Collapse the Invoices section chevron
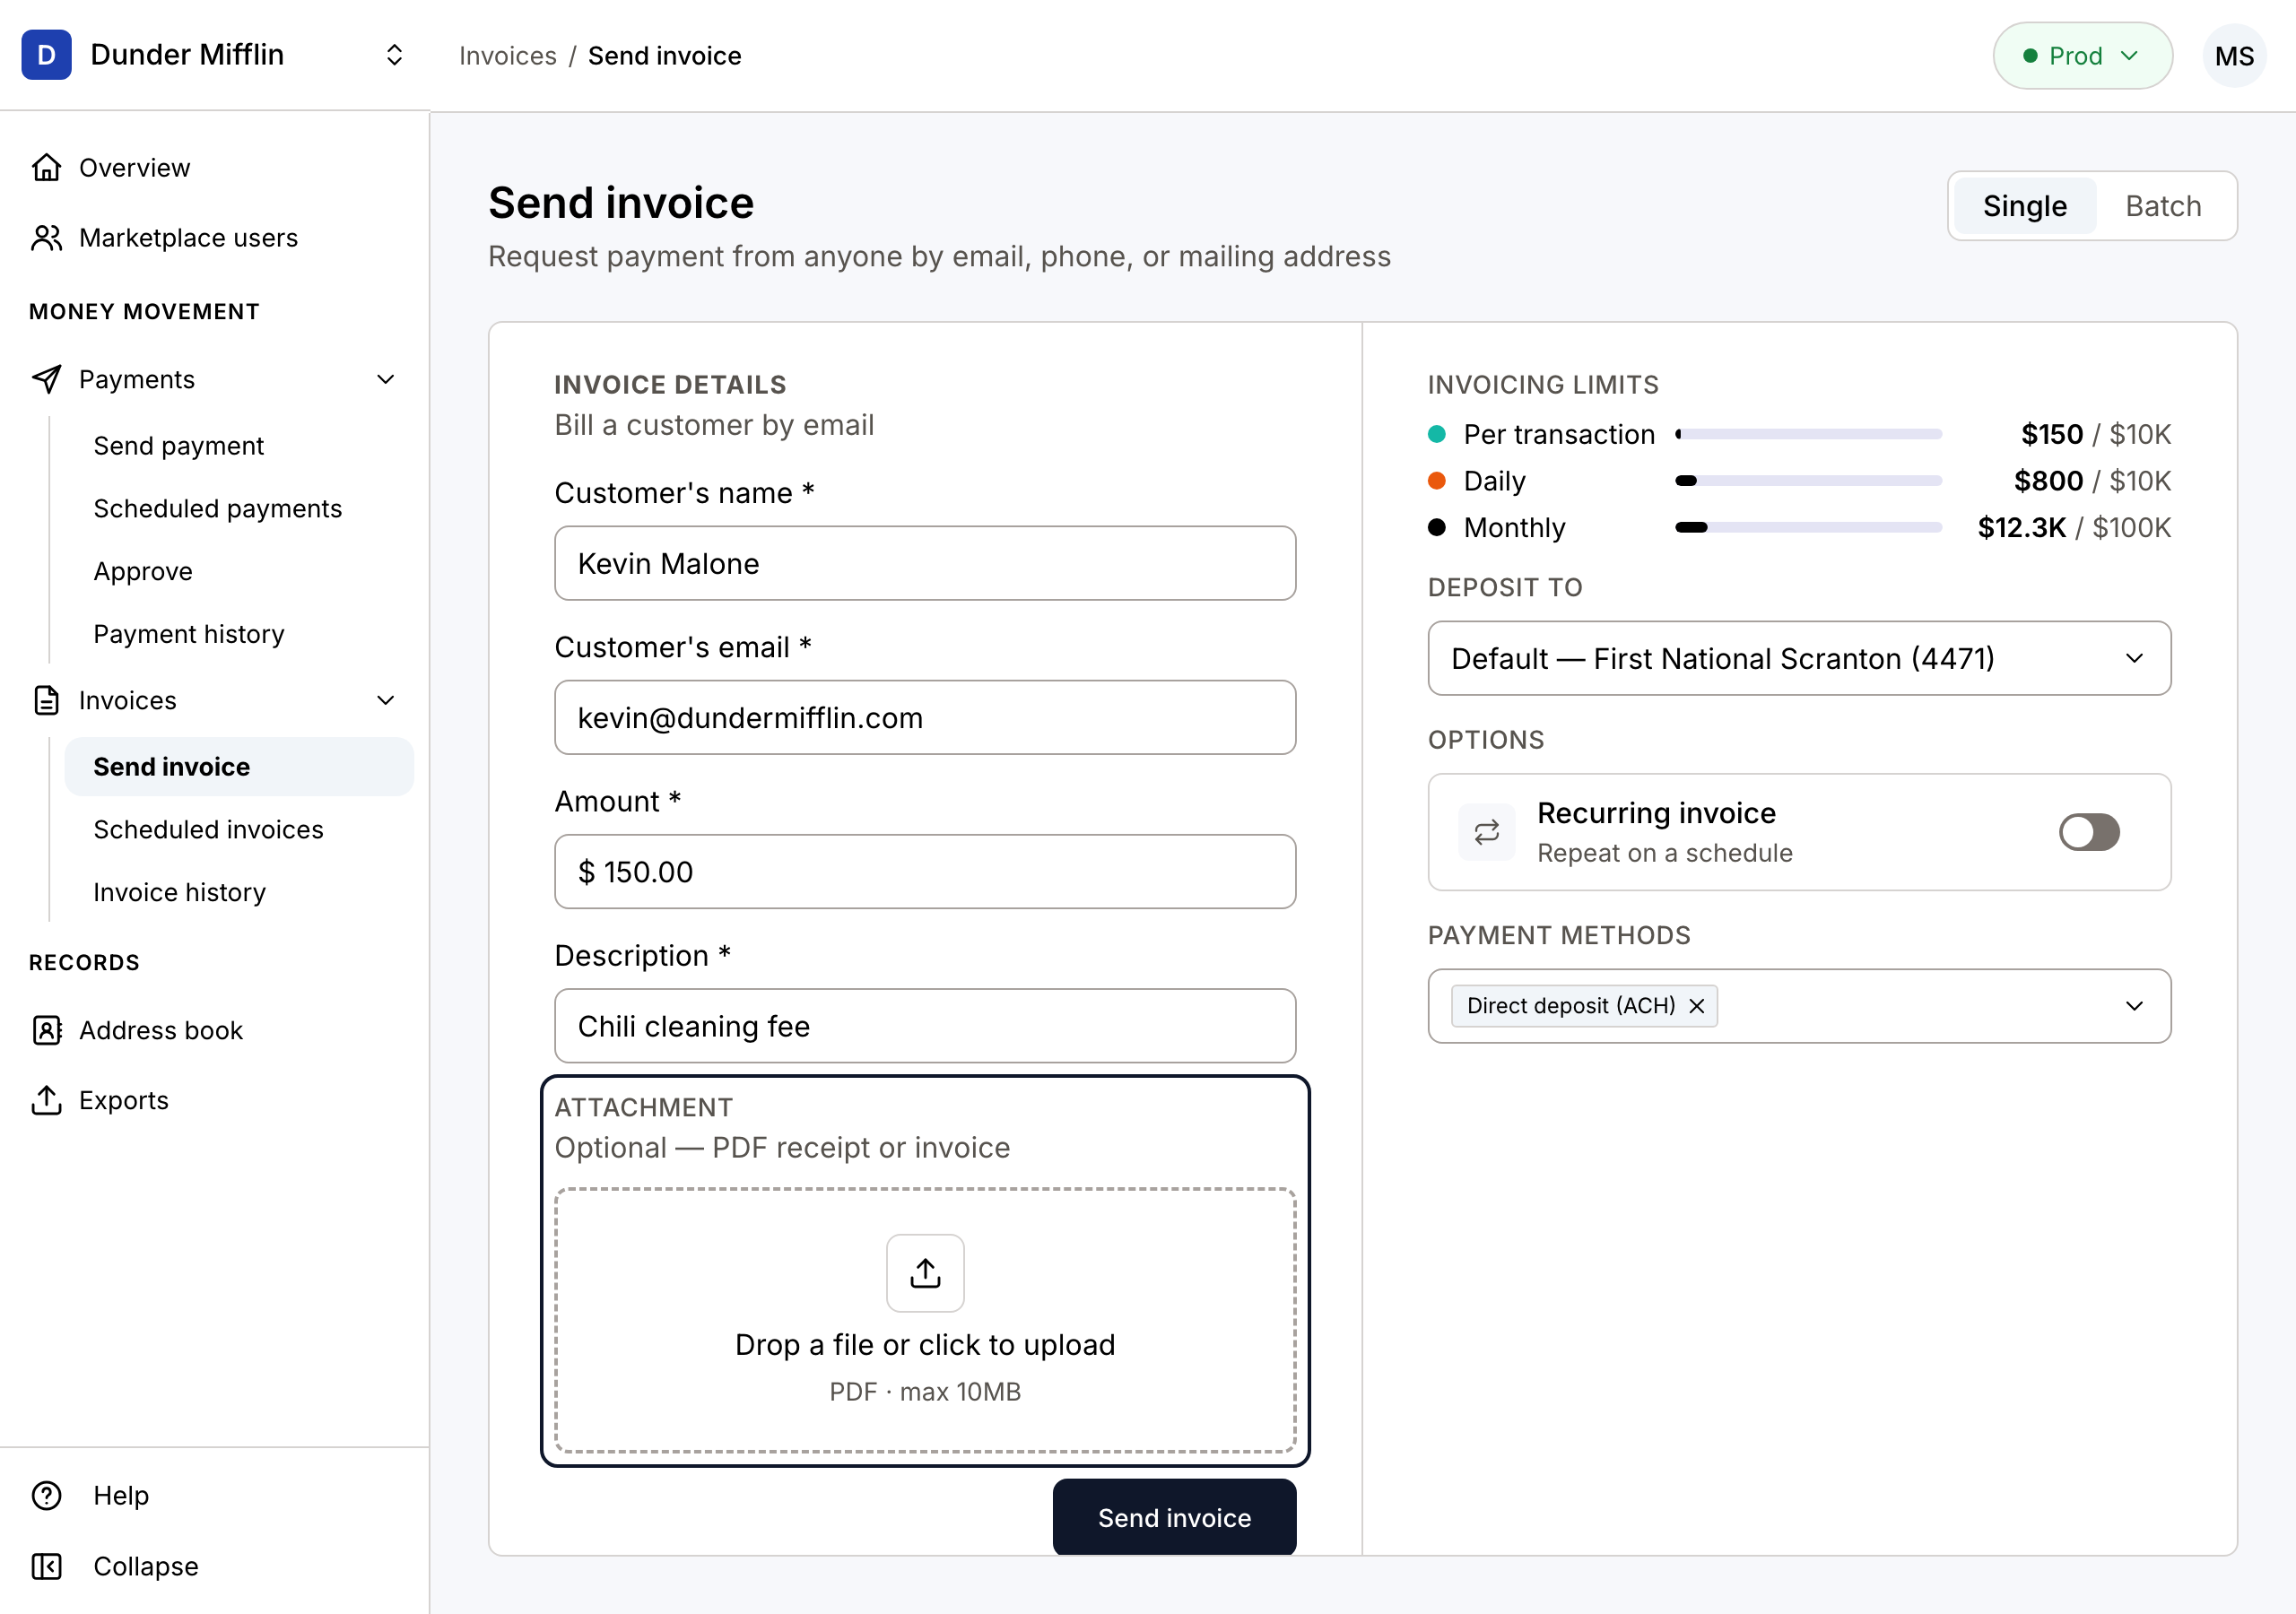The height and width of the screenshot is (1614, 2296). [386, 700]
